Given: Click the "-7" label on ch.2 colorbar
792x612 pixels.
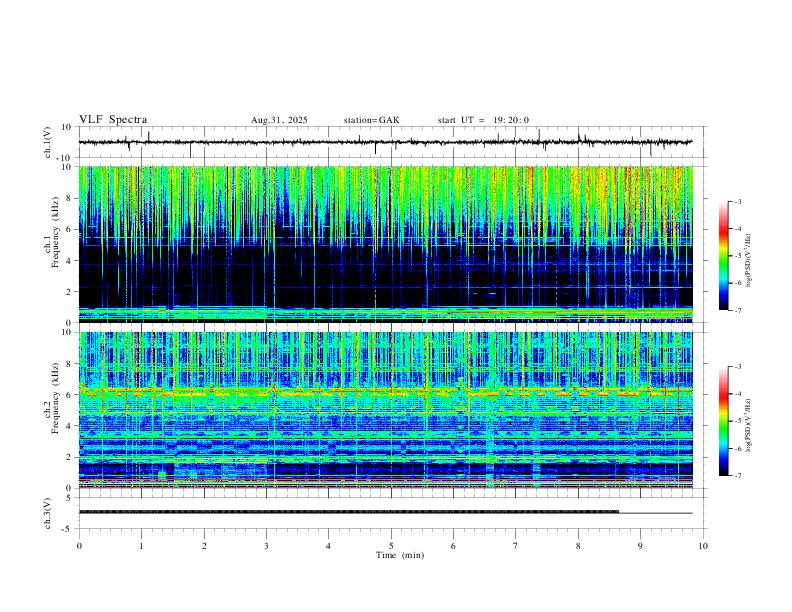Looking at the screenshot, I should (737, 475).
